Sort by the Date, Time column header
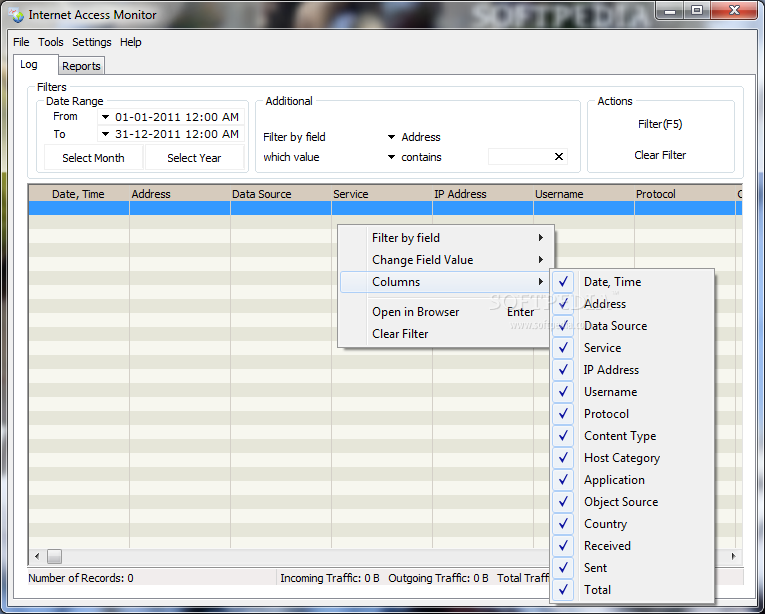 click(79, 194)
